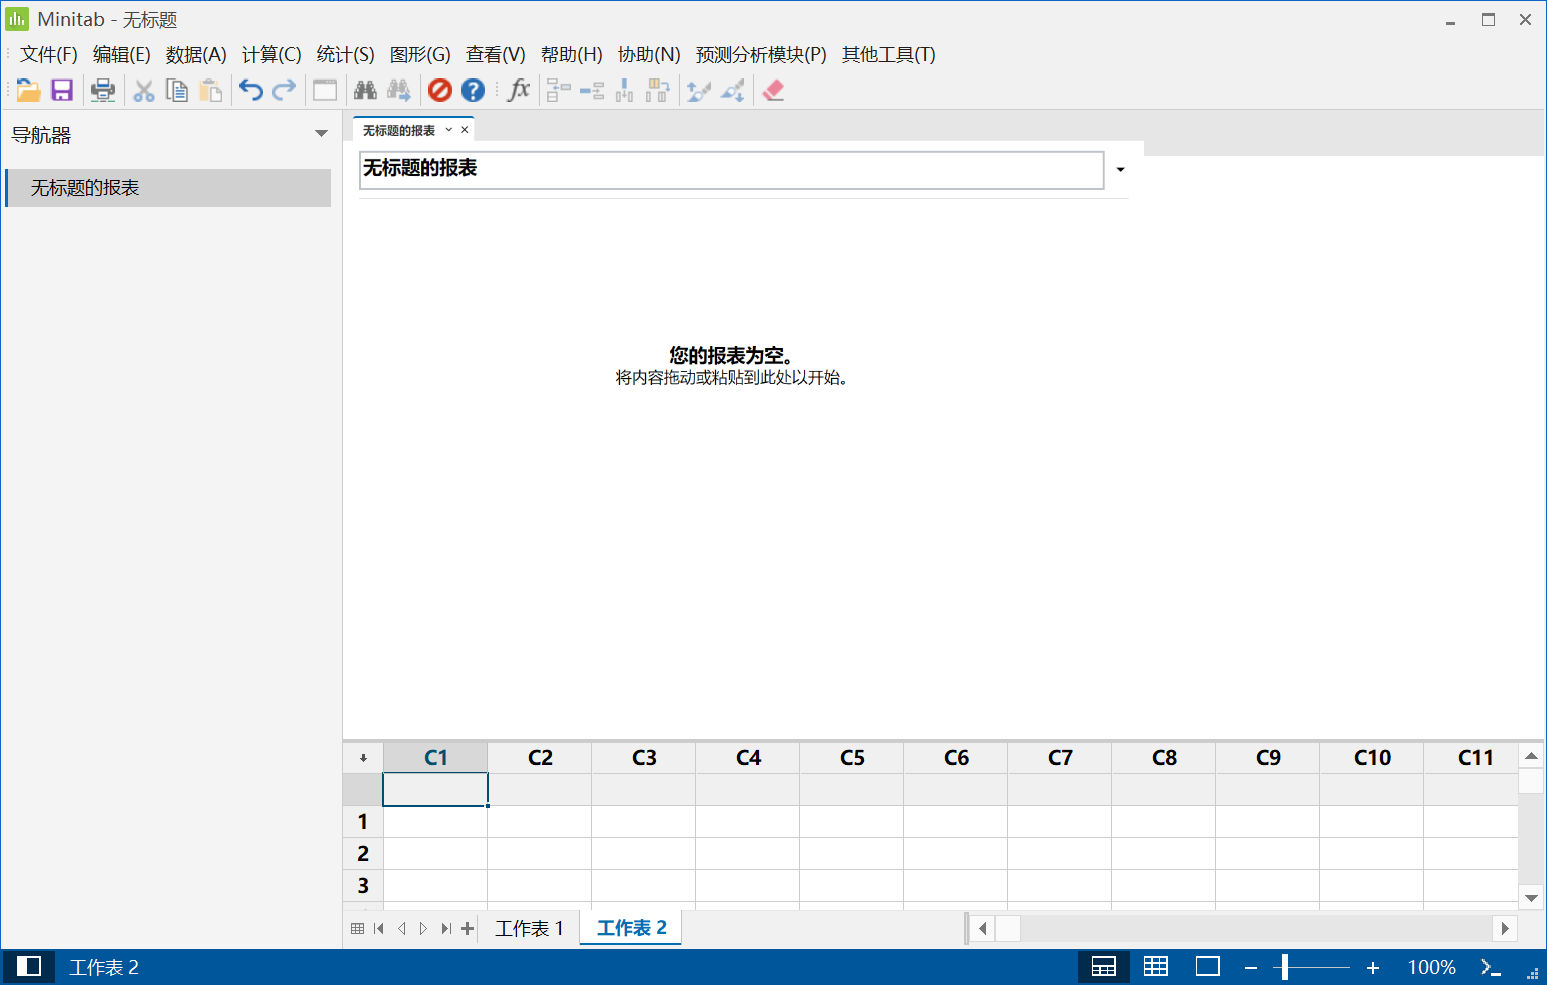Screen dimensions: 1547x985
Task: Click the Print icon in toolbar
Action: (x=102, y=90)
